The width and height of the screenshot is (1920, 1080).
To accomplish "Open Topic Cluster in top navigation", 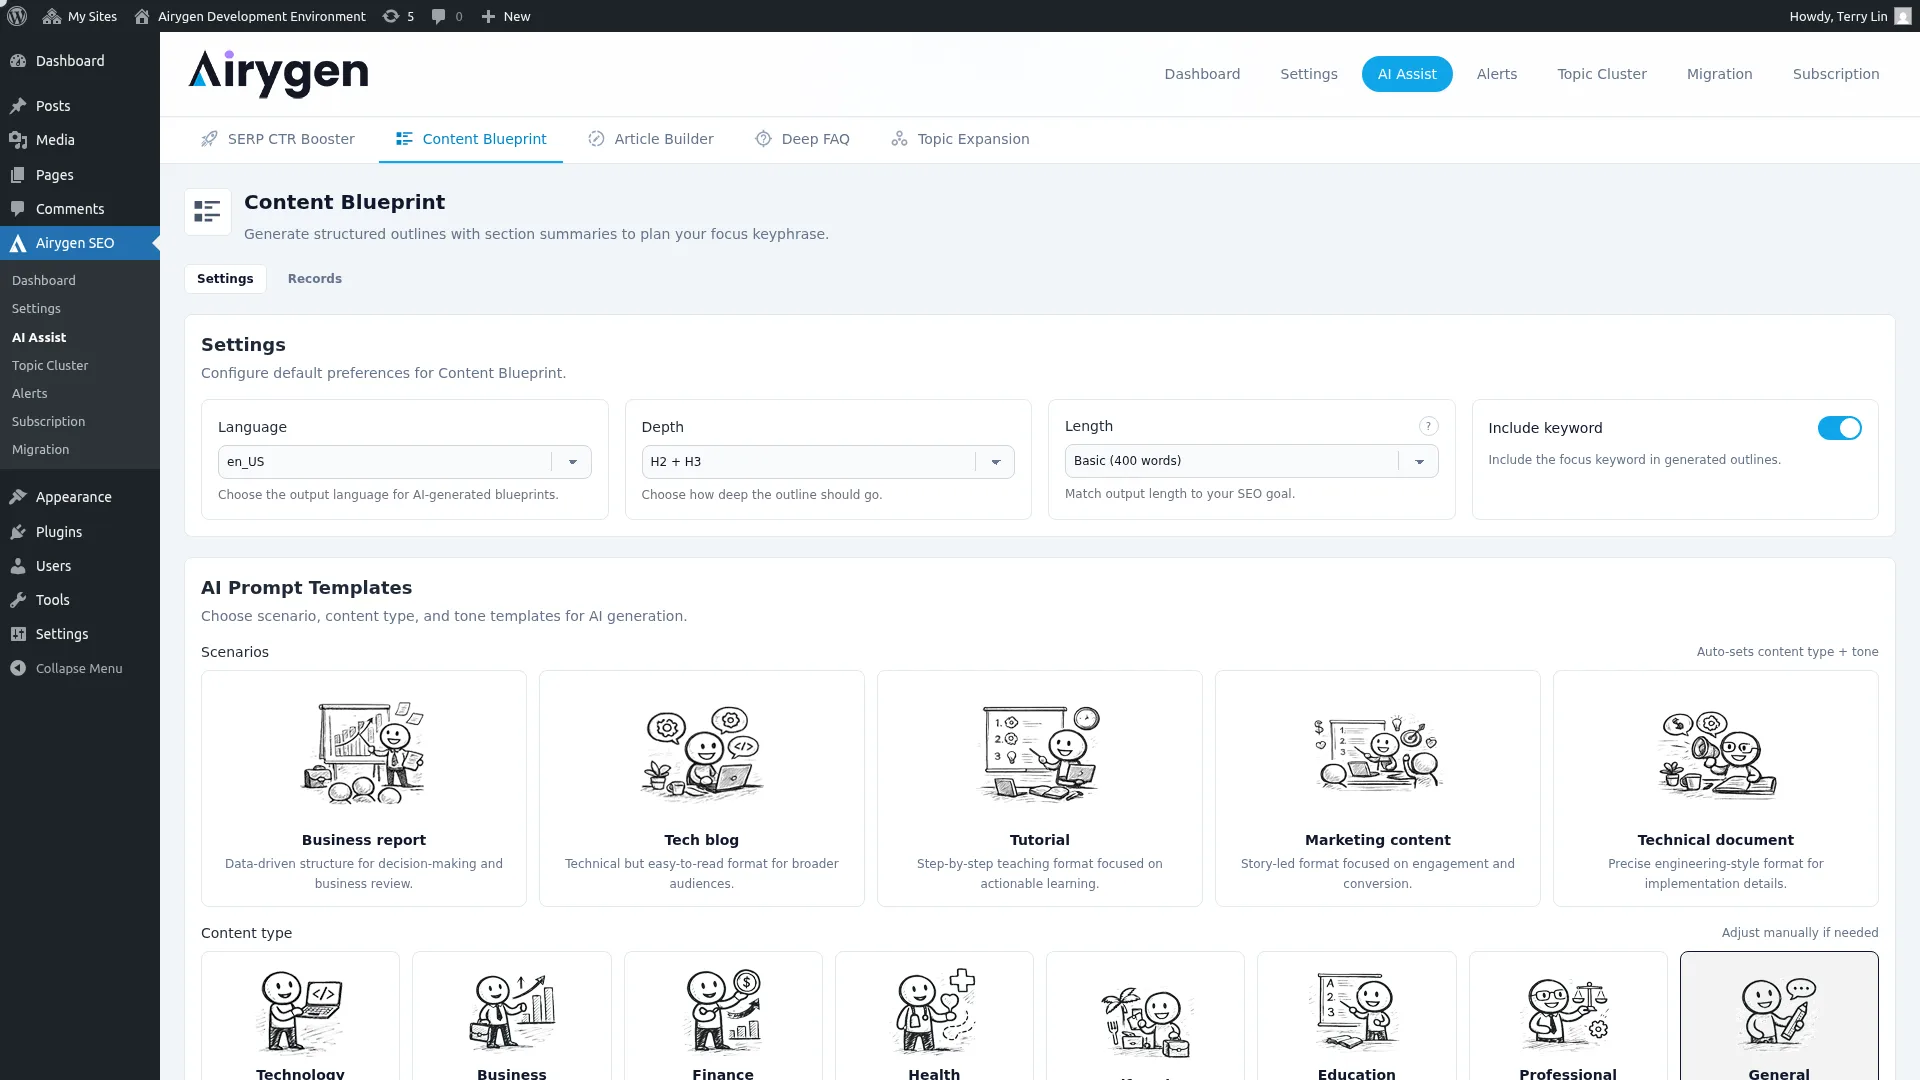I will click(x=1602, y=74).
